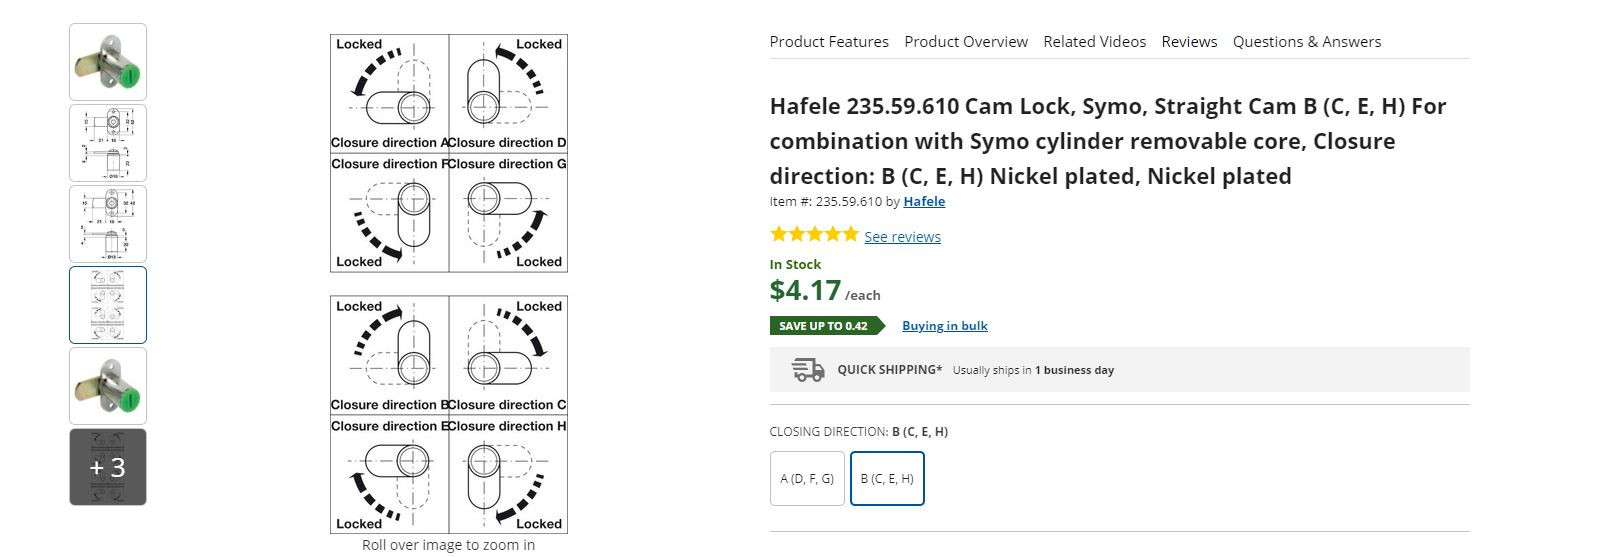Click the quick shipping truck icon
This screenshot has width=1607, height=557.
point(808,370)
